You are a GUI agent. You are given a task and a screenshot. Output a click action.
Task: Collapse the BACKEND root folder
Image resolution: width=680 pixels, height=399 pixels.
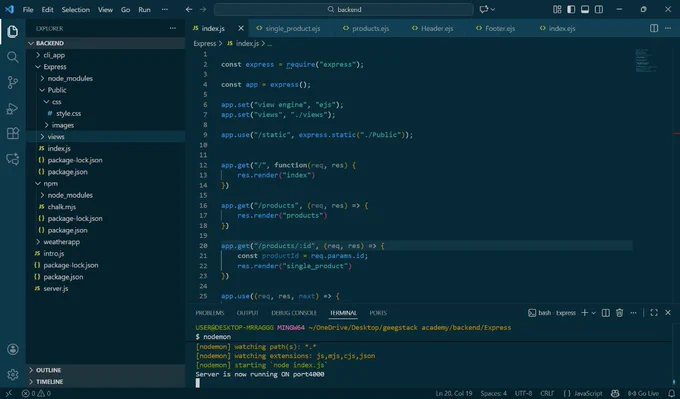106,43
